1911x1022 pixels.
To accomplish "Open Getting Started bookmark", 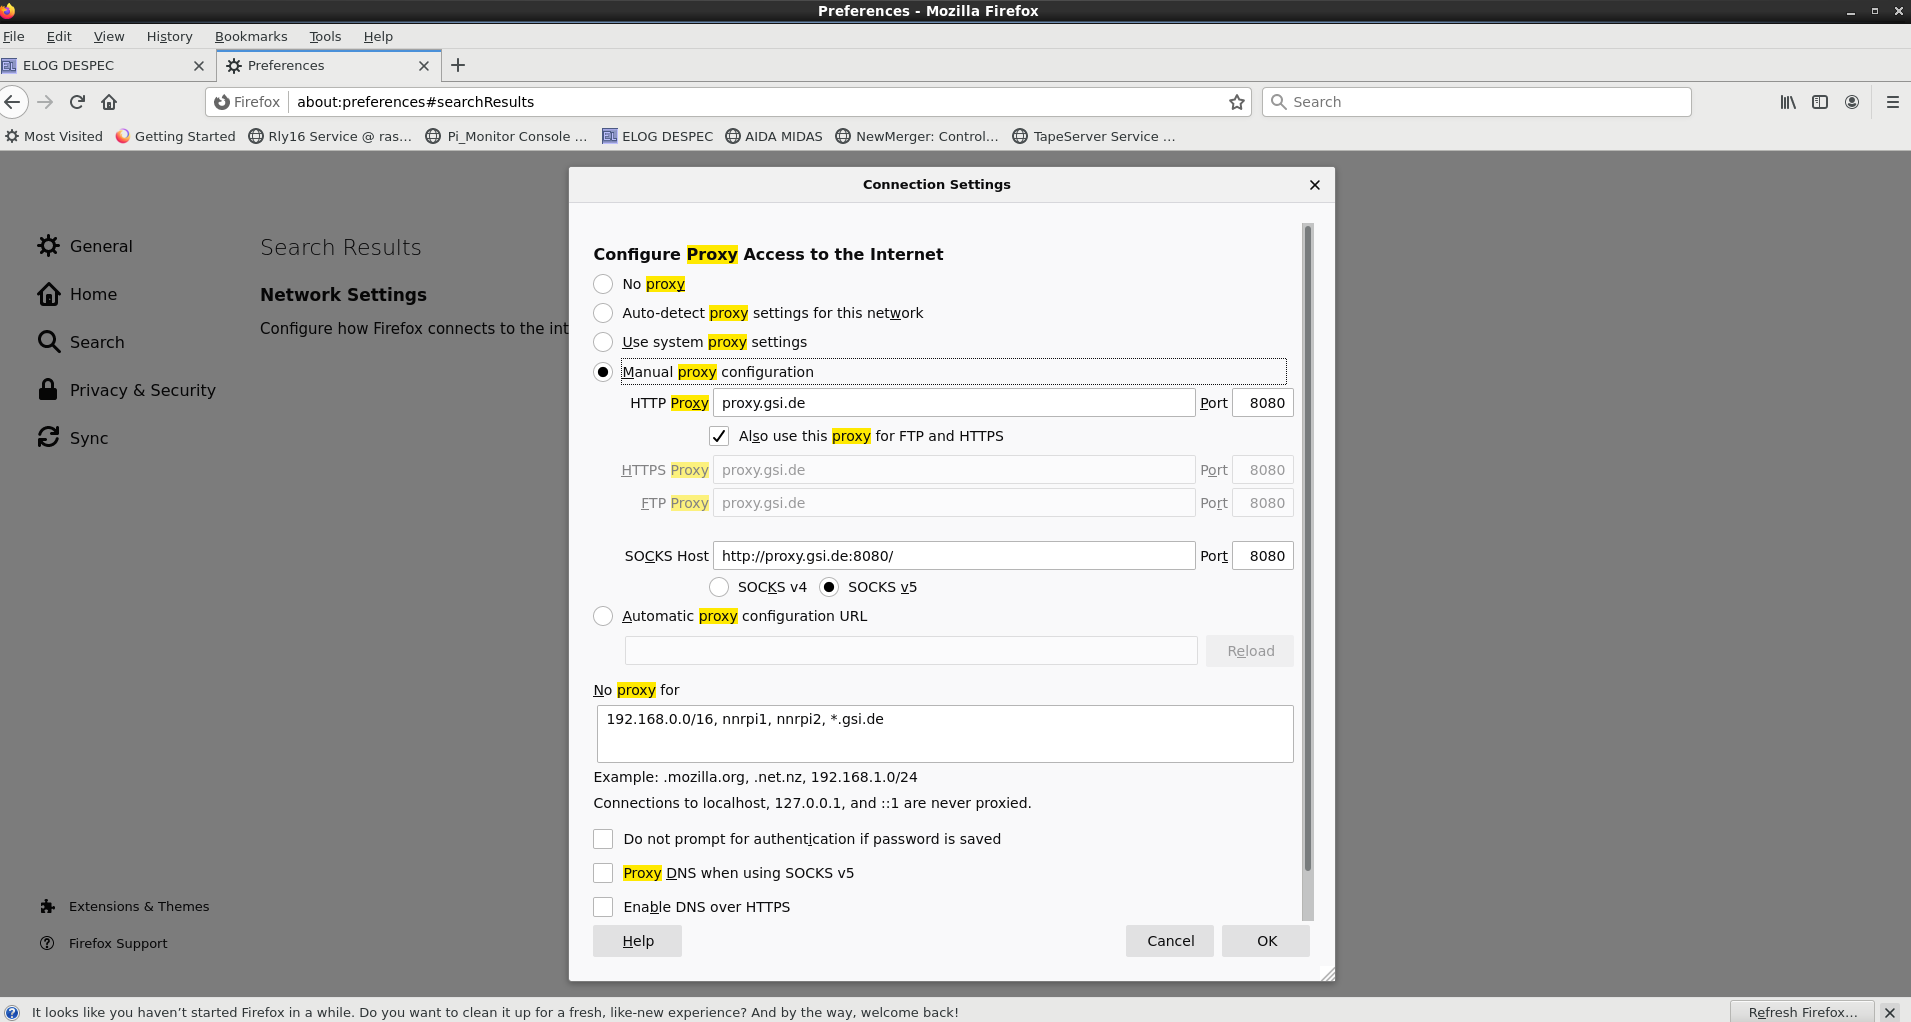I will pos(175,137).
